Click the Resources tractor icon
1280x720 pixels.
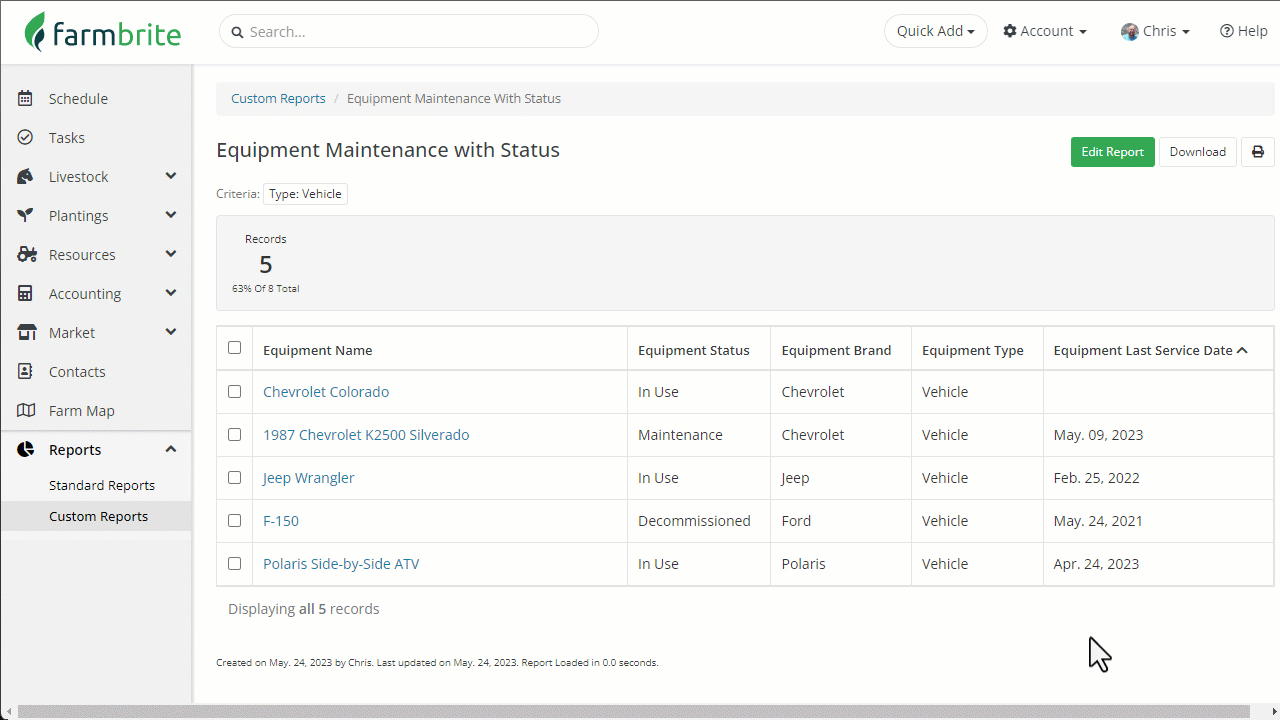point(26,255)
